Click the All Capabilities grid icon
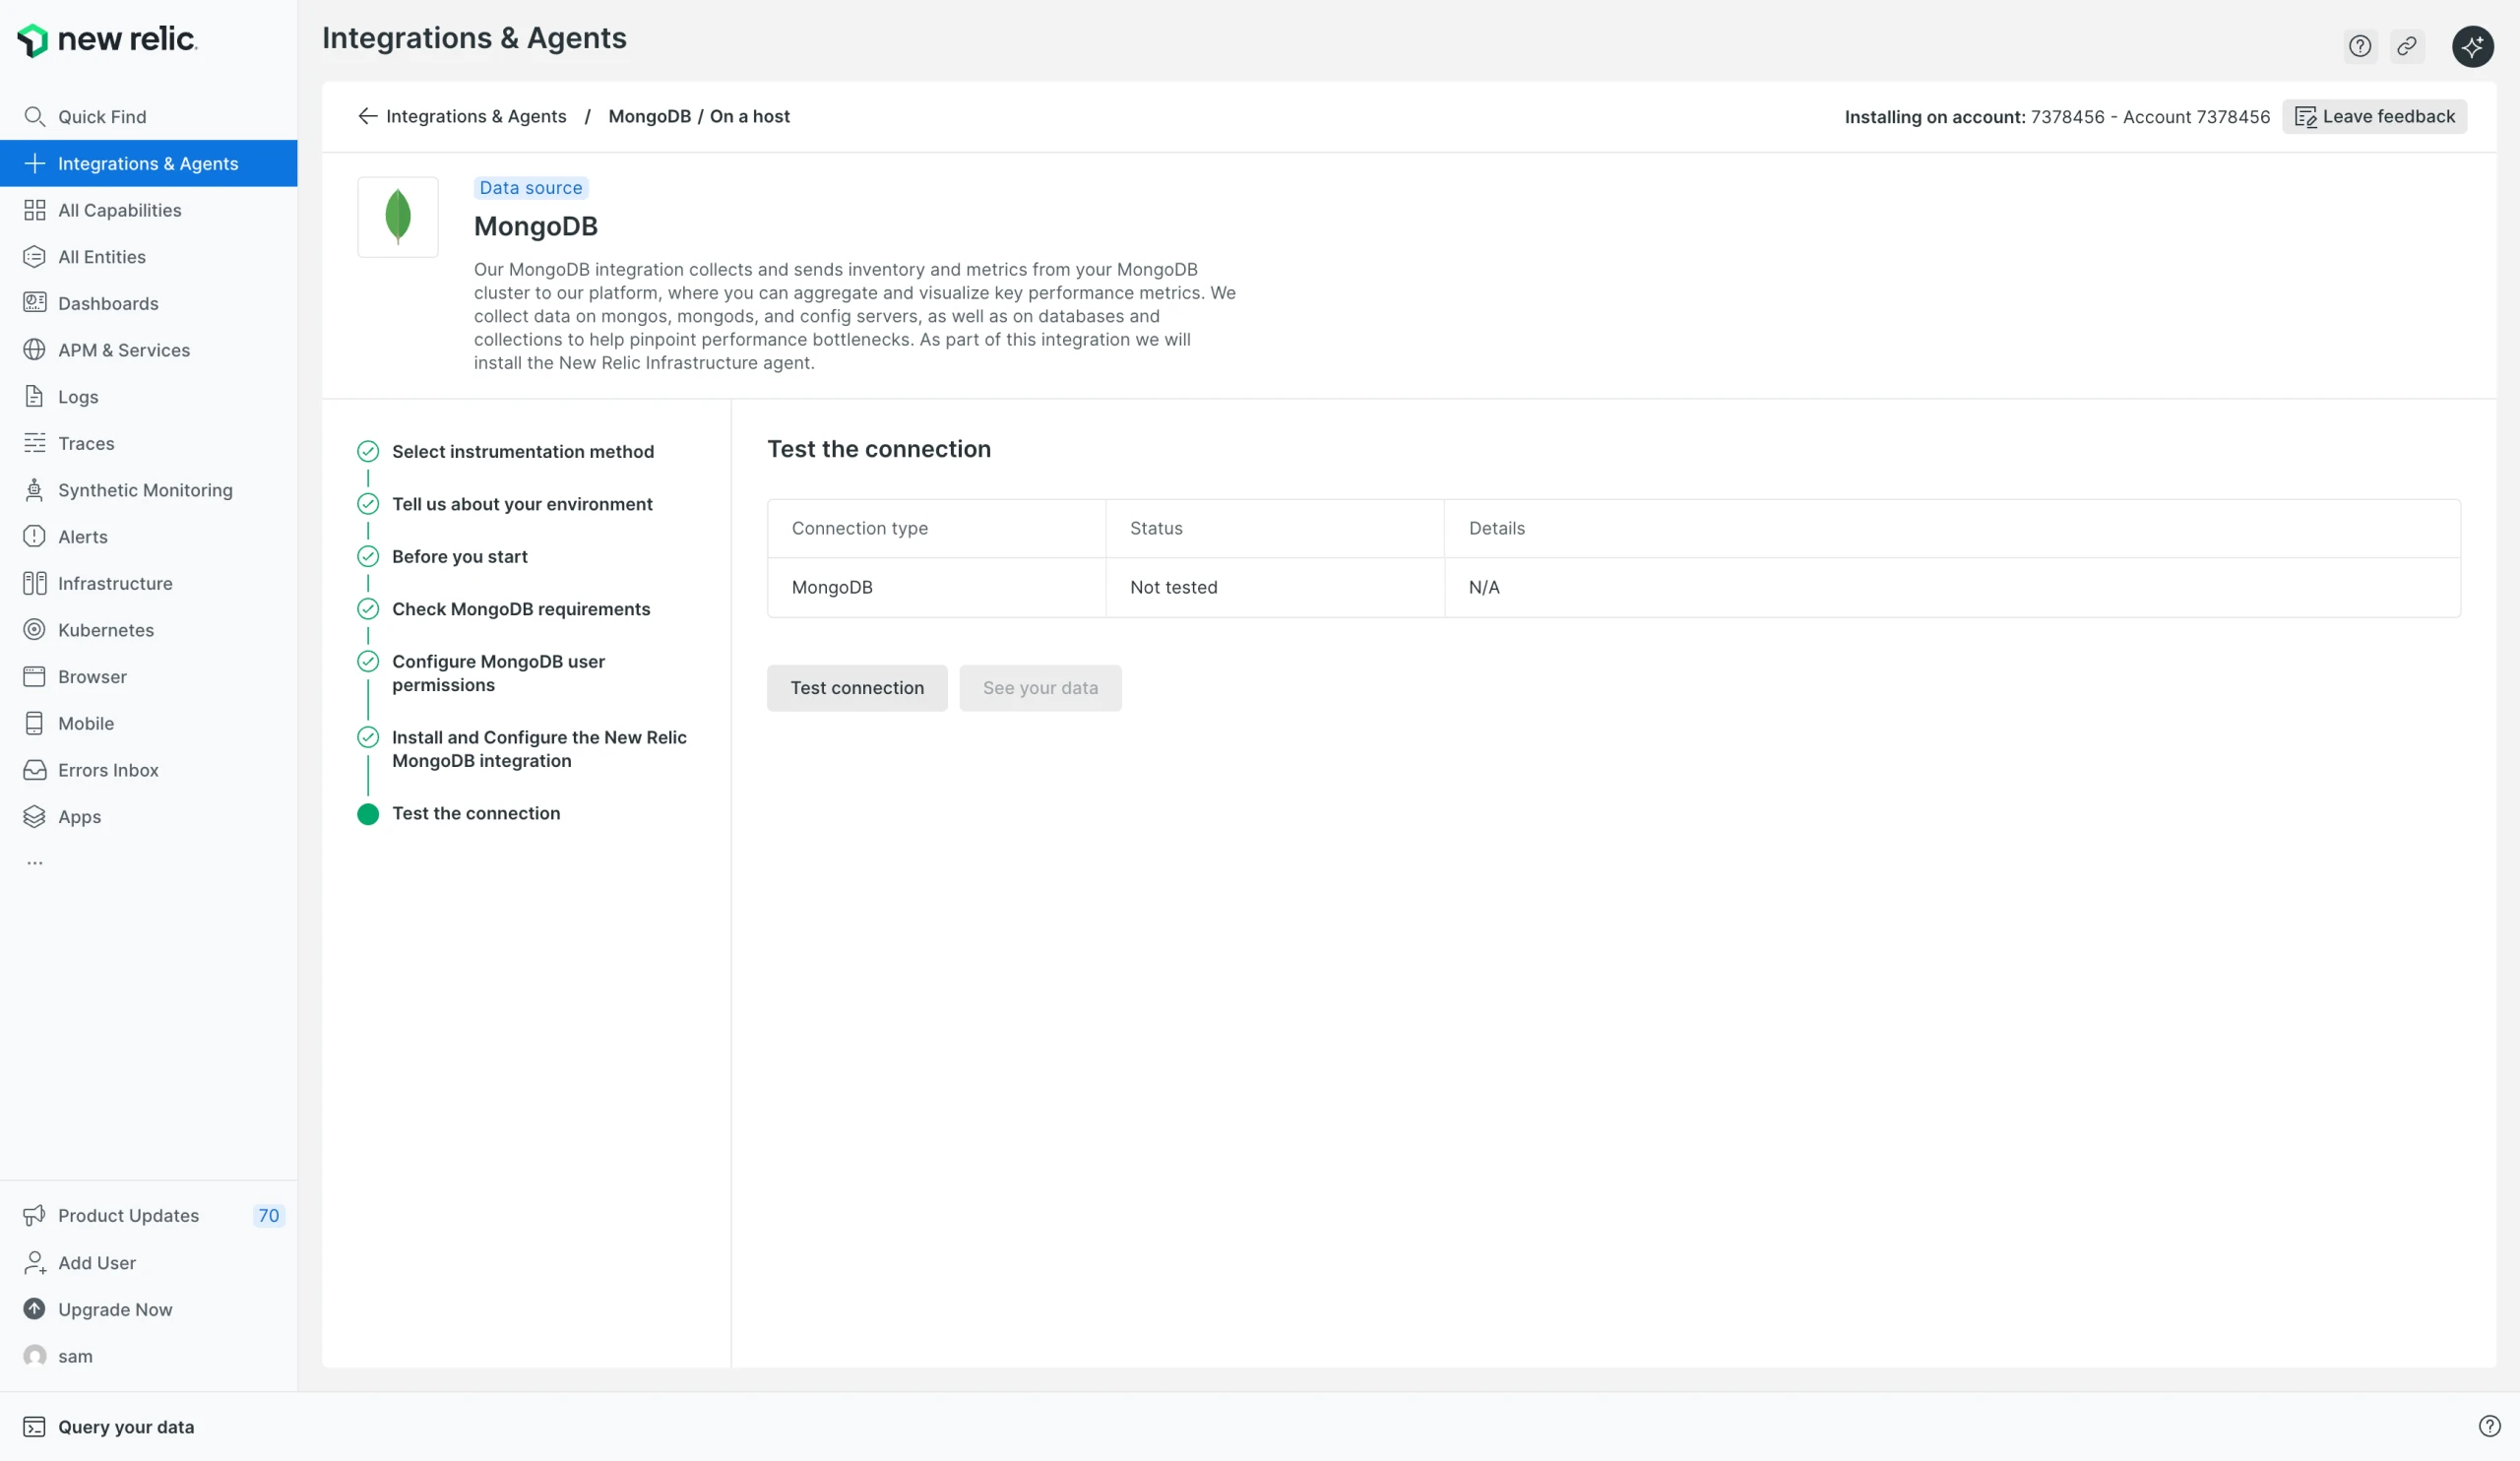The image size is (2520, 1461). (x=34, y=210)
